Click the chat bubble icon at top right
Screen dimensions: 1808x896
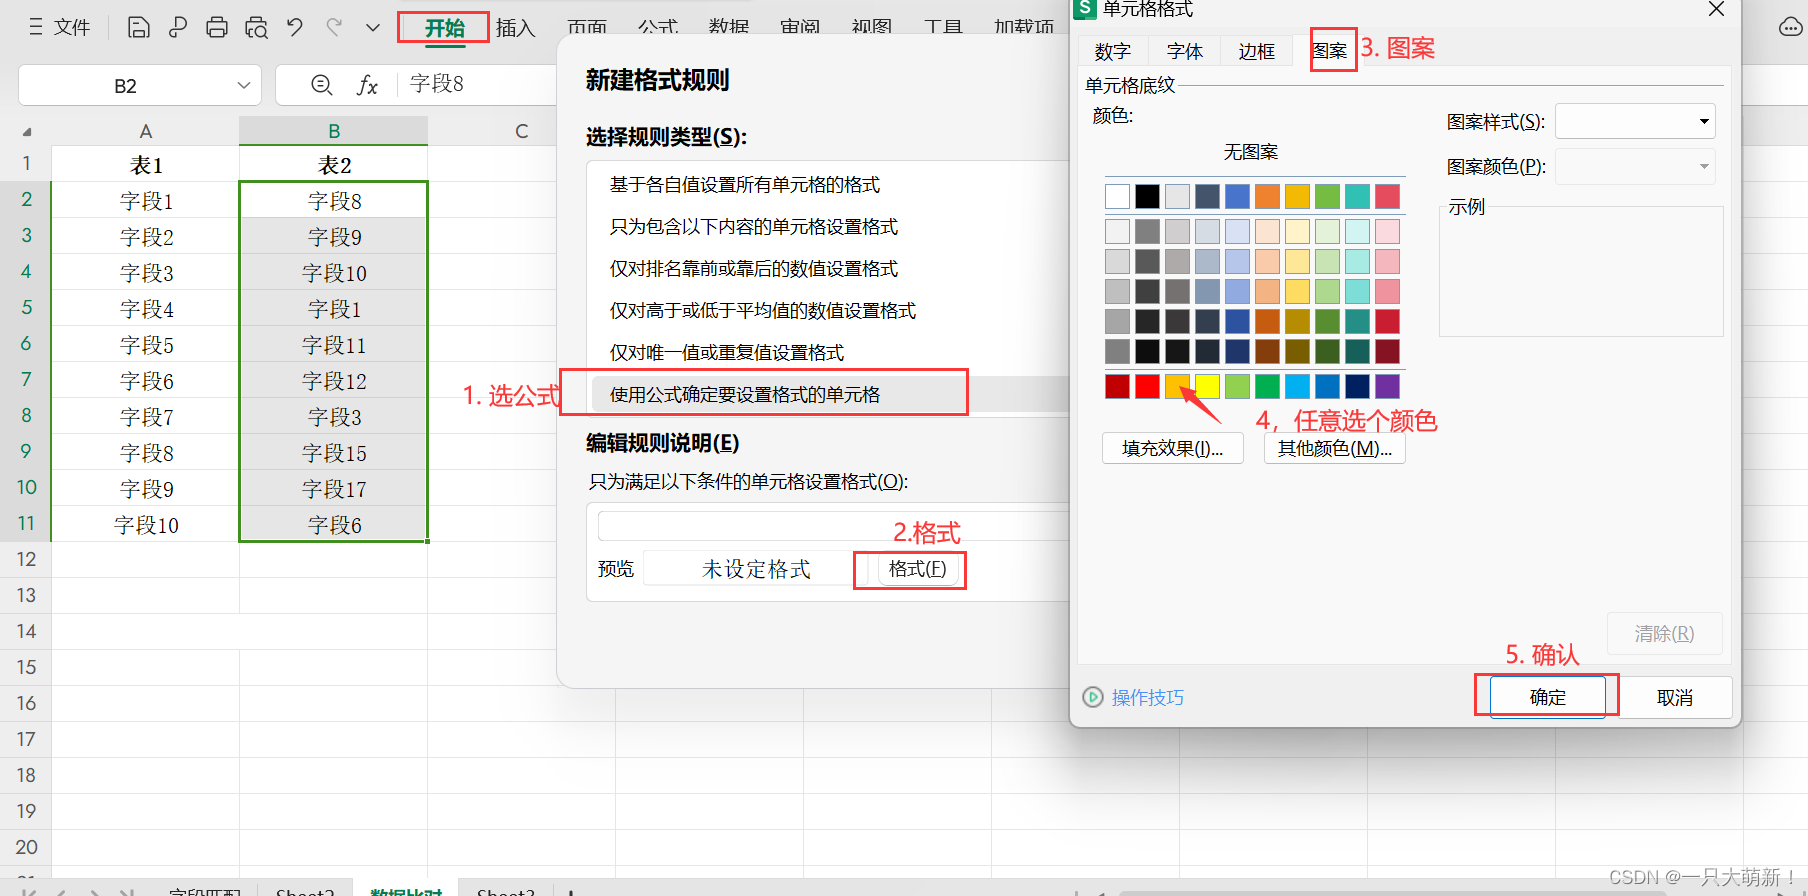[x=1791, y=27]
